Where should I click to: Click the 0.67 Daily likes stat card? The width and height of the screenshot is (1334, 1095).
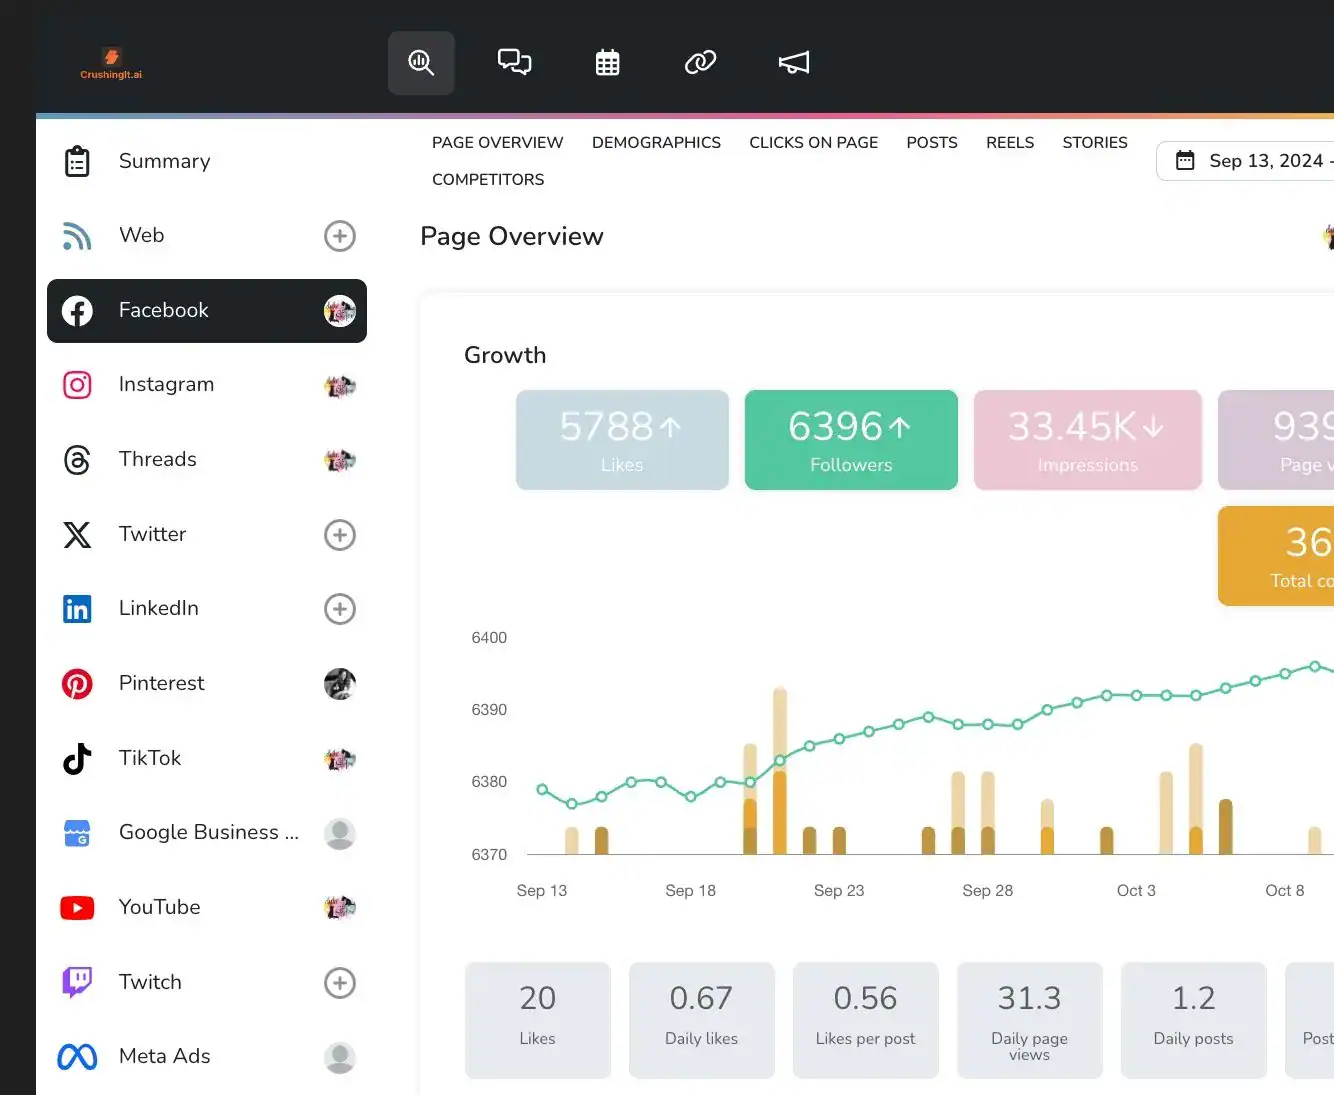(x=702, y=1020)
